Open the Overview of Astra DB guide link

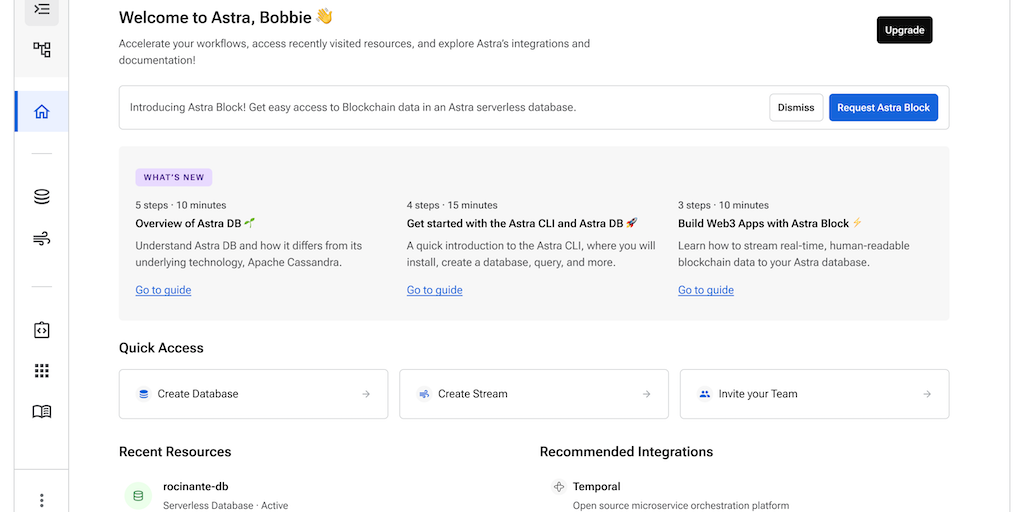(163, 290)
